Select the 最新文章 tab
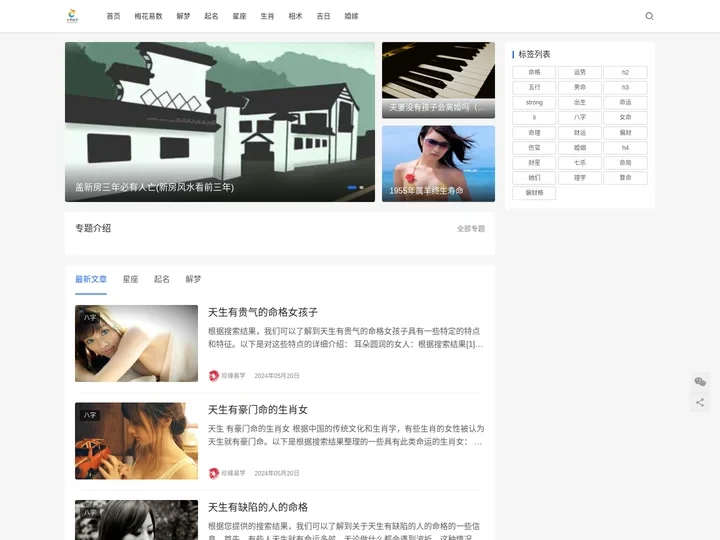 click(91, 279)
